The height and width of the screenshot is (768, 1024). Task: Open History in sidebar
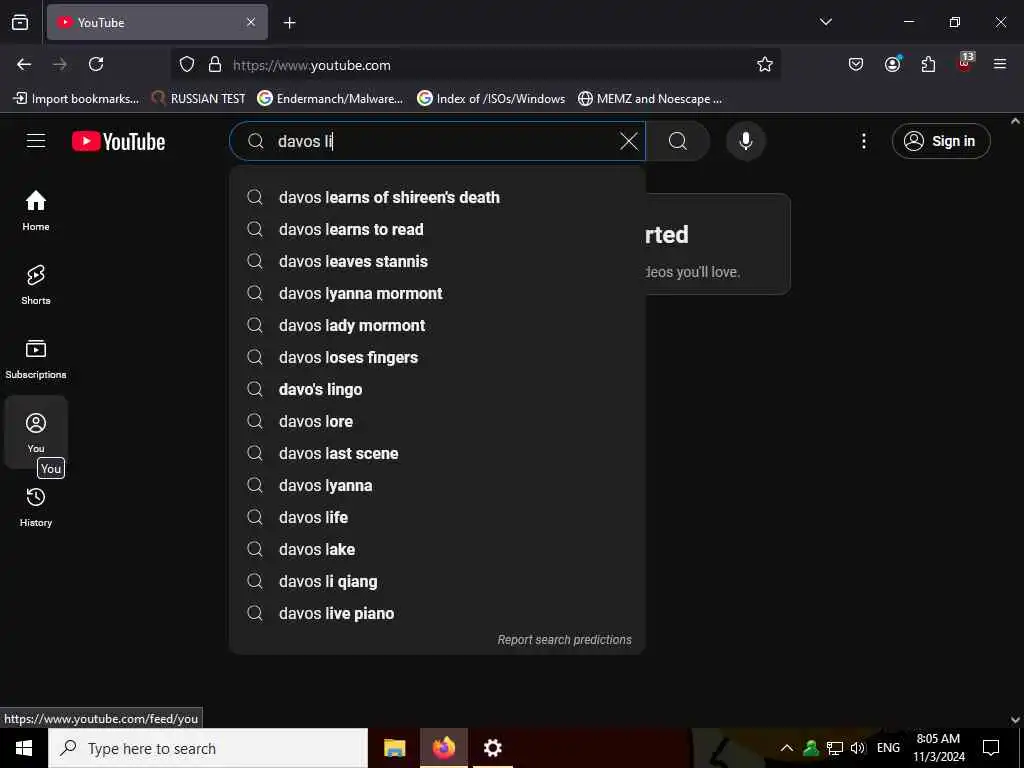pyautogui.click(x=36, y=507)
